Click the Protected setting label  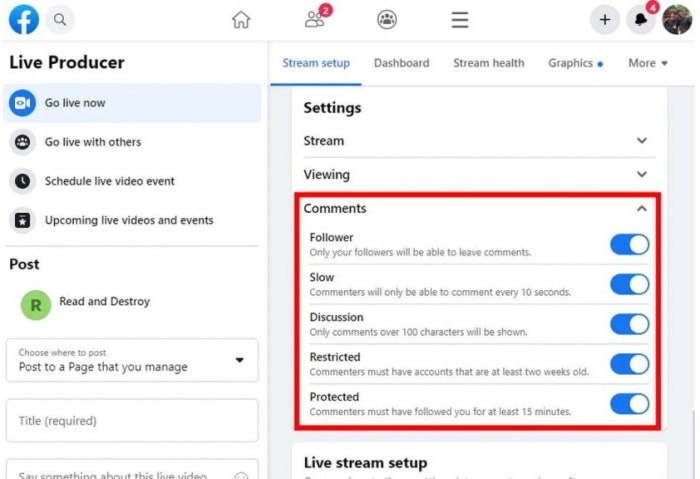point(334,397)
